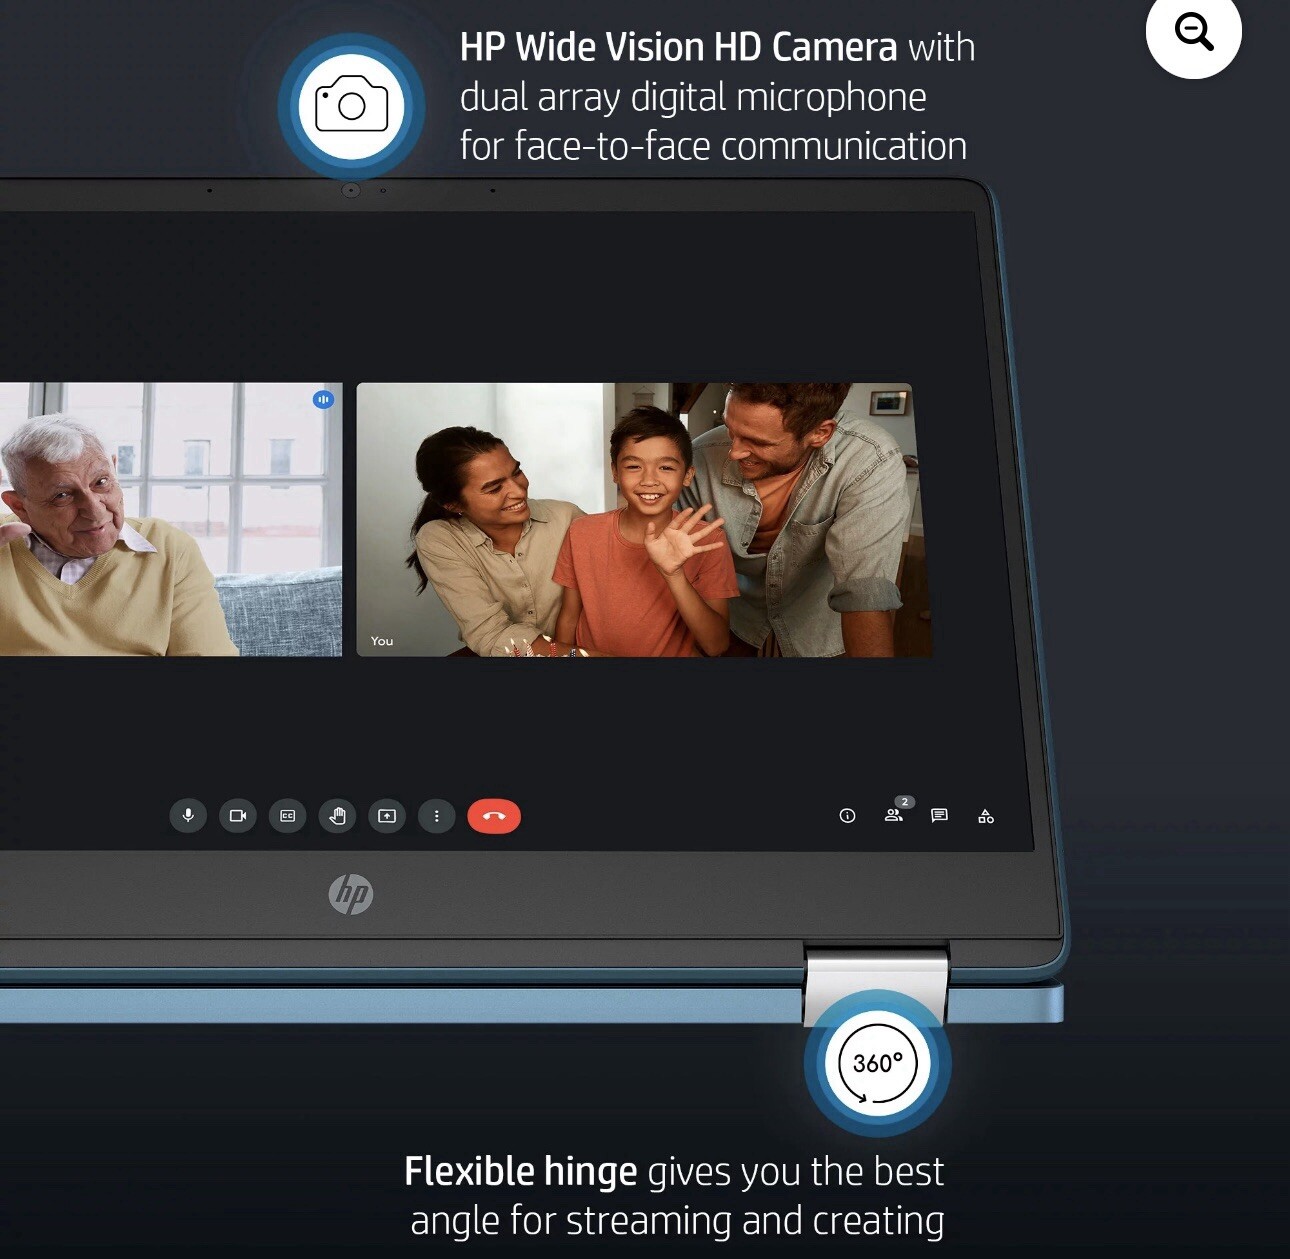This screenshot has height=1259, width=1290.
Task: Turn off the camera in the call toolbar
Action: [238, 816]
